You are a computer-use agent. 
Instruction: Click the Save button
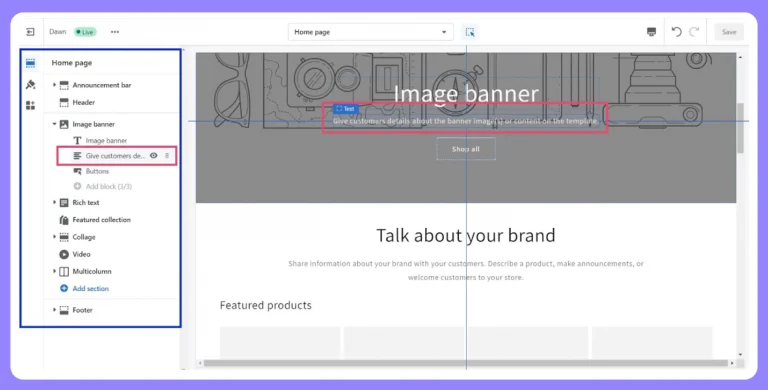click(729, 32)
